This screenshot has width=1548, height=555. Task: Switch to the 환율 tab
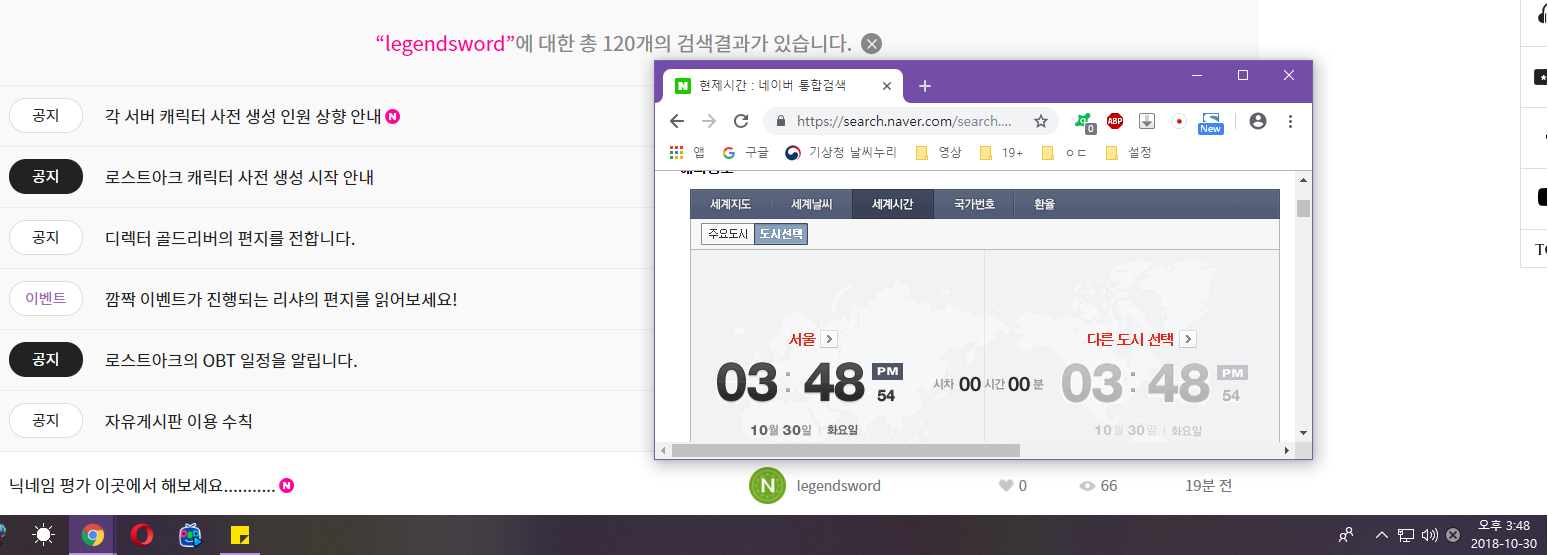(x=1044, y=204)
